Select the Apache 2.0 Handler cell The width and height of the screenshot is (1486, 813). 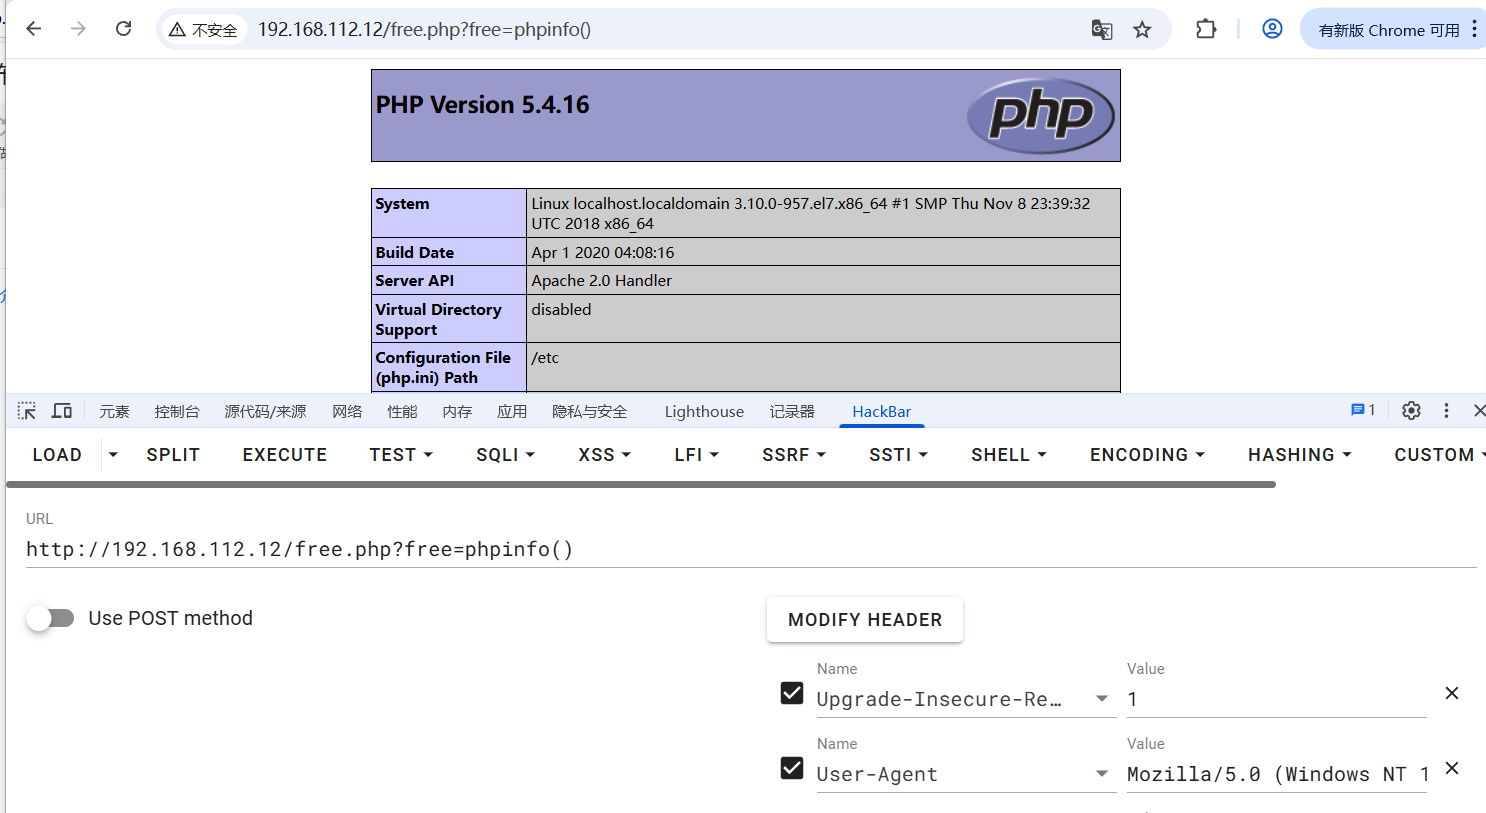click(x=823, y=280)
